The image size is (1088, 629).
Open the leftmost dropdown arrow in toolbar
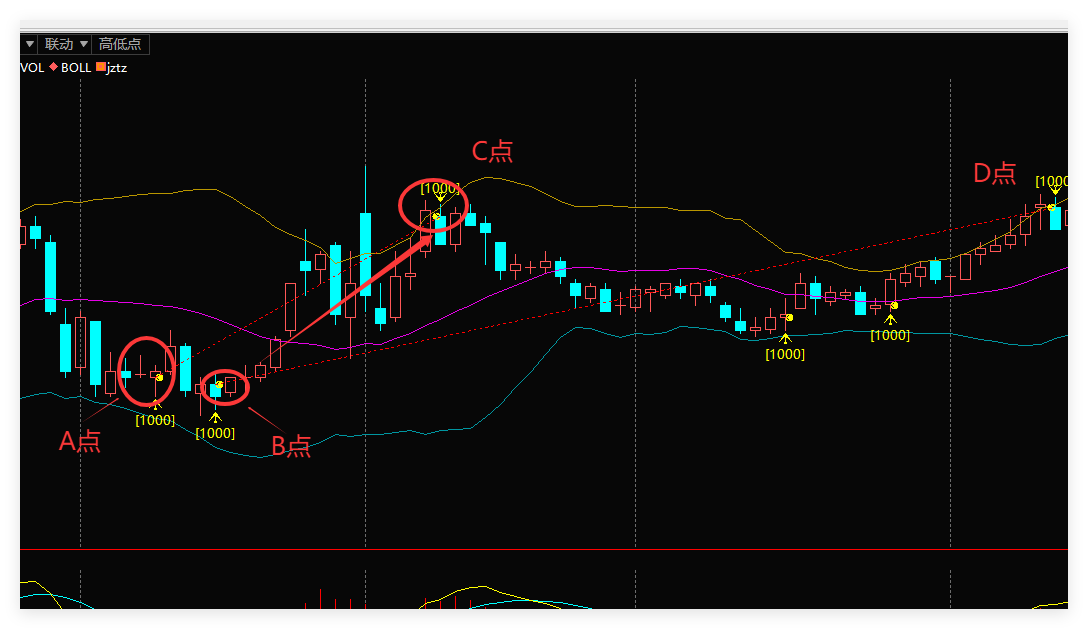29,44
